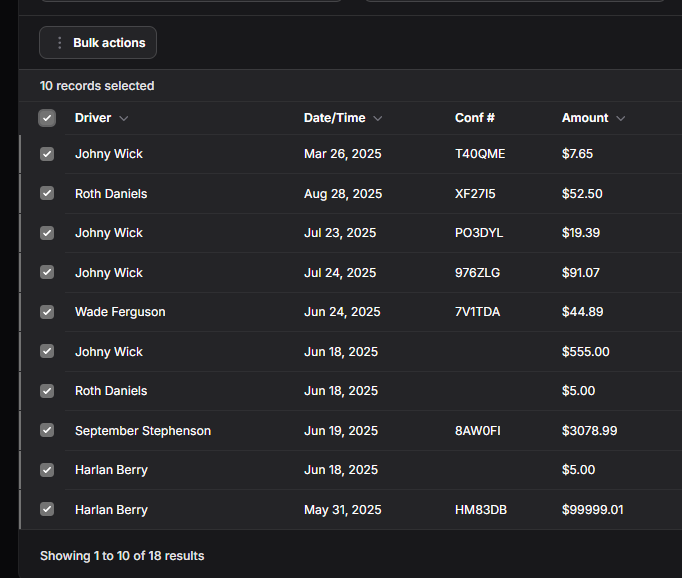The height and width of the screenshot is (578, 682).
Task: Click confirmation number HM83DB
Action: click(x=481, y=510)
